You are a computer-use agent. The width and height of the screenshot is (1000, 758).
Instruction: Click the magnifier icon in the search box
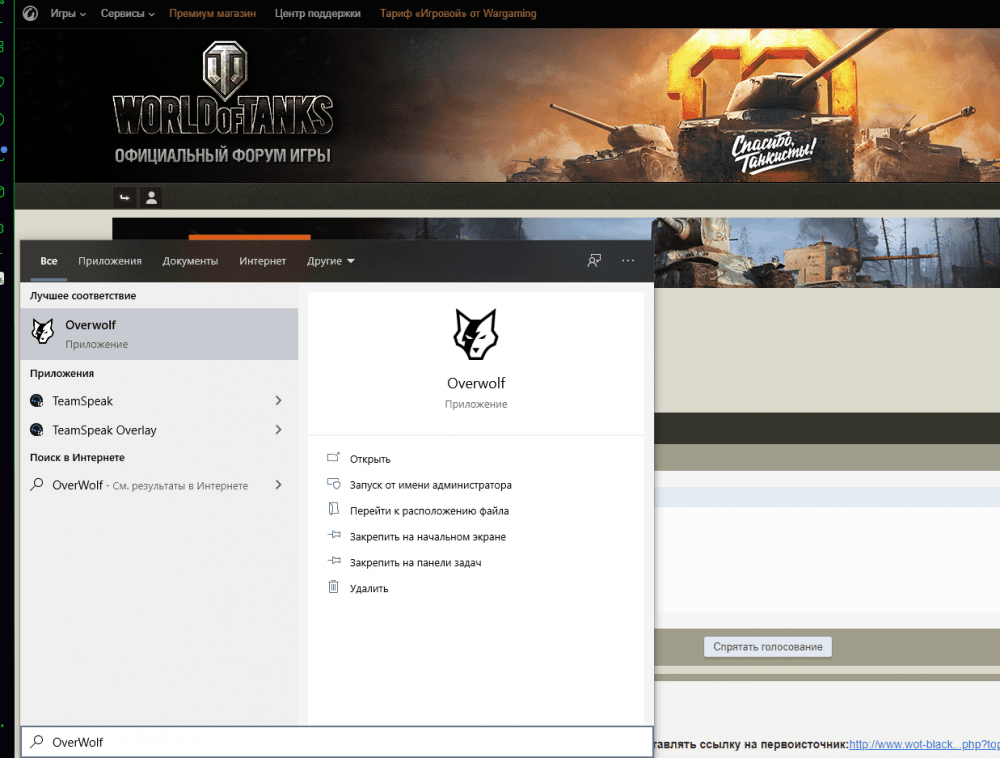37,742
